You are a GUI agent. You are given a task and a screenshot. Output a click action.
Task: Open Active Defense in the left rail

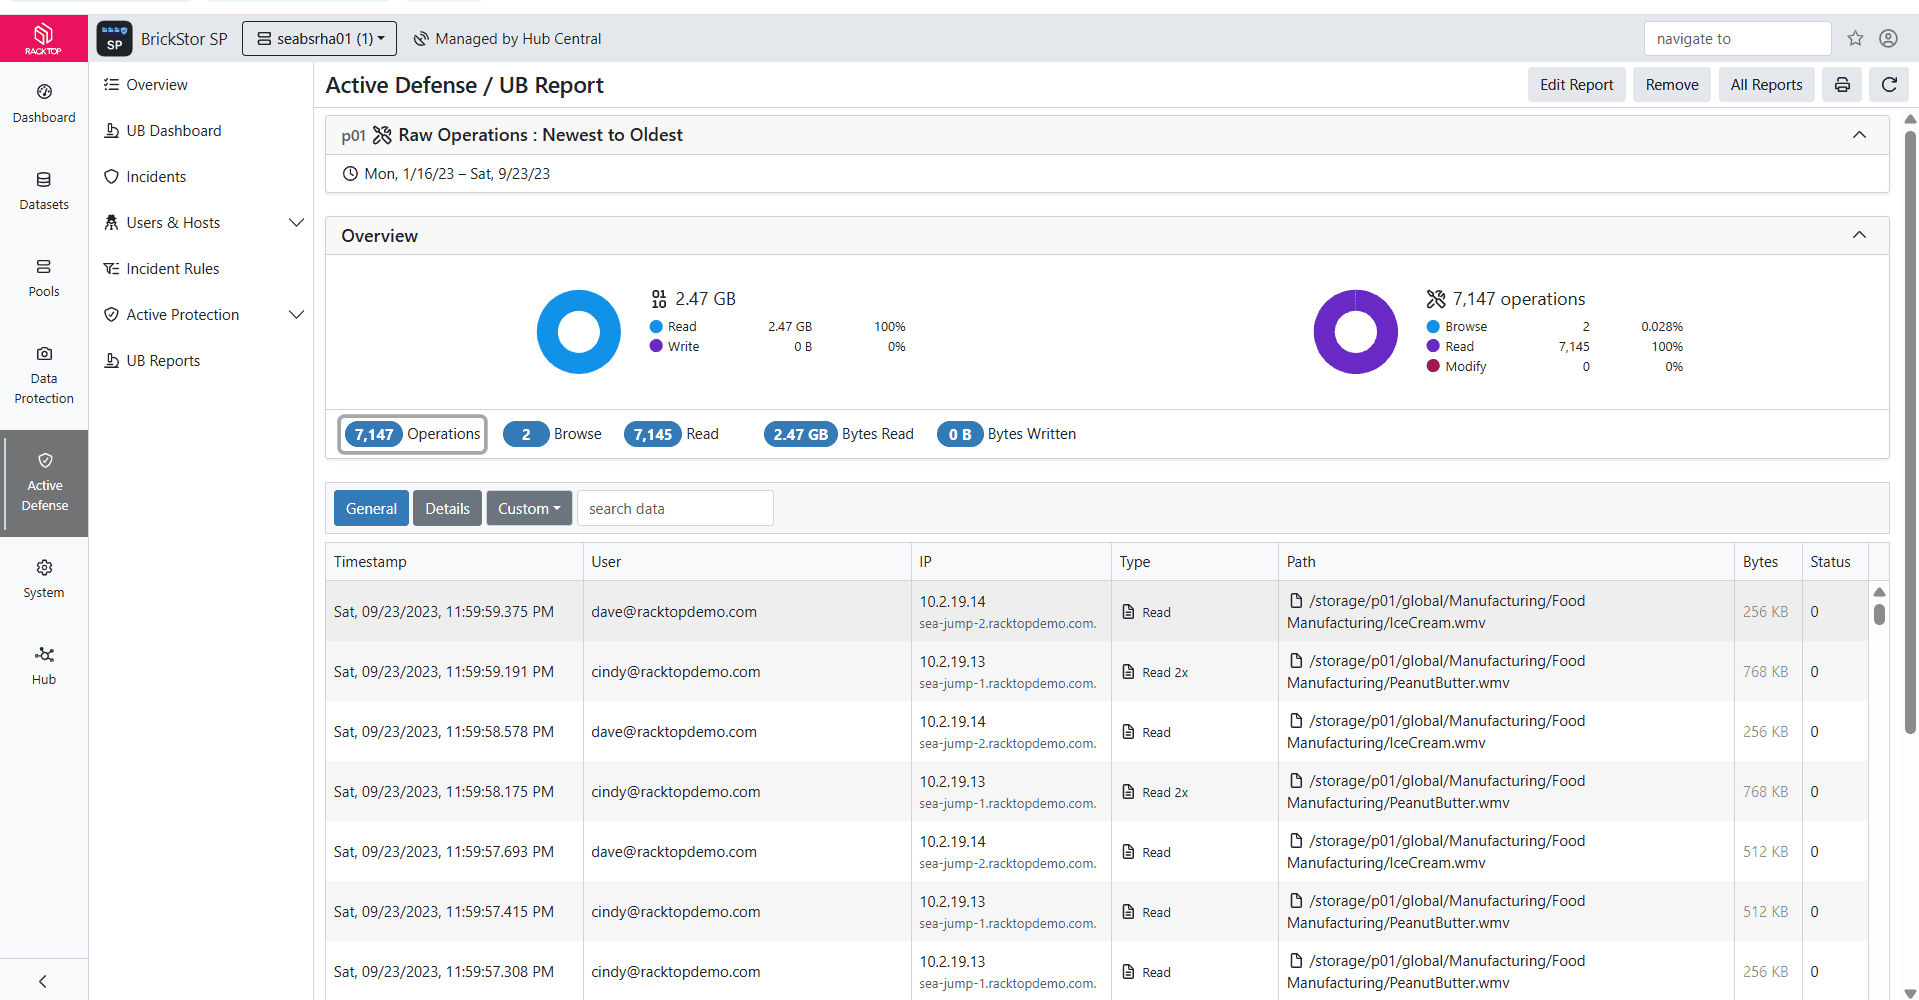[44, 483]
